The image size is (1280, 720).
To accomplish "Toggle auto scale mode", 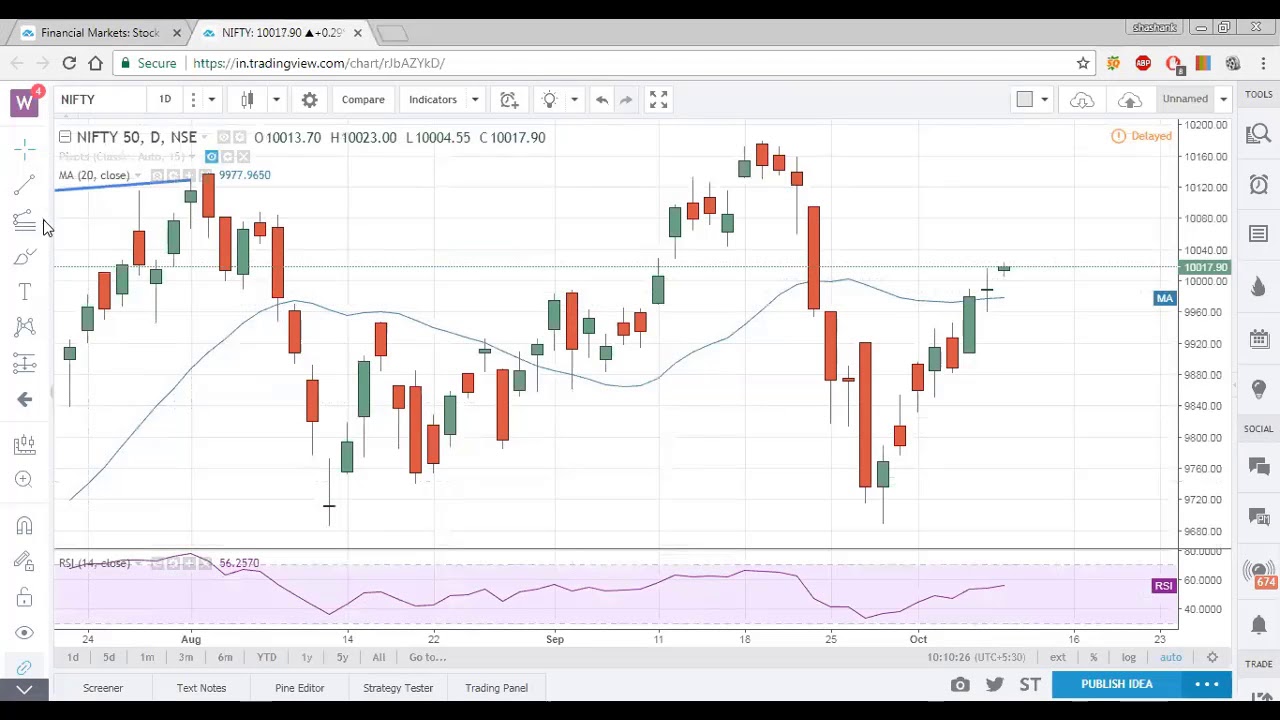I will click(1170, 657).
